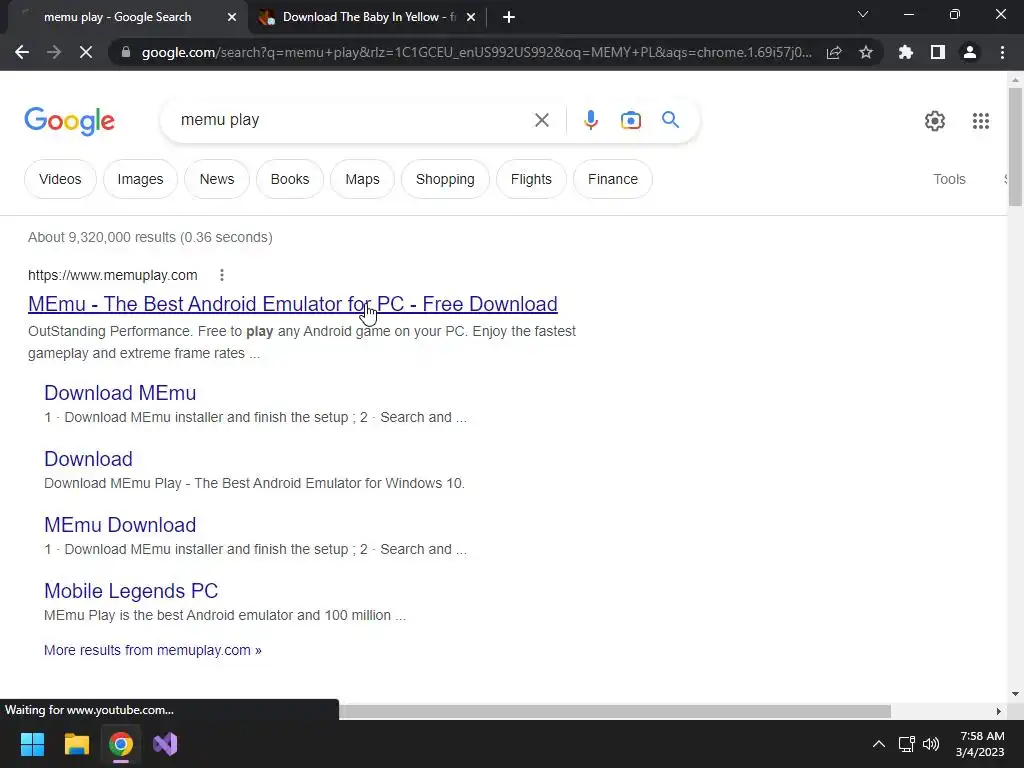Clear the search box text

541,120
